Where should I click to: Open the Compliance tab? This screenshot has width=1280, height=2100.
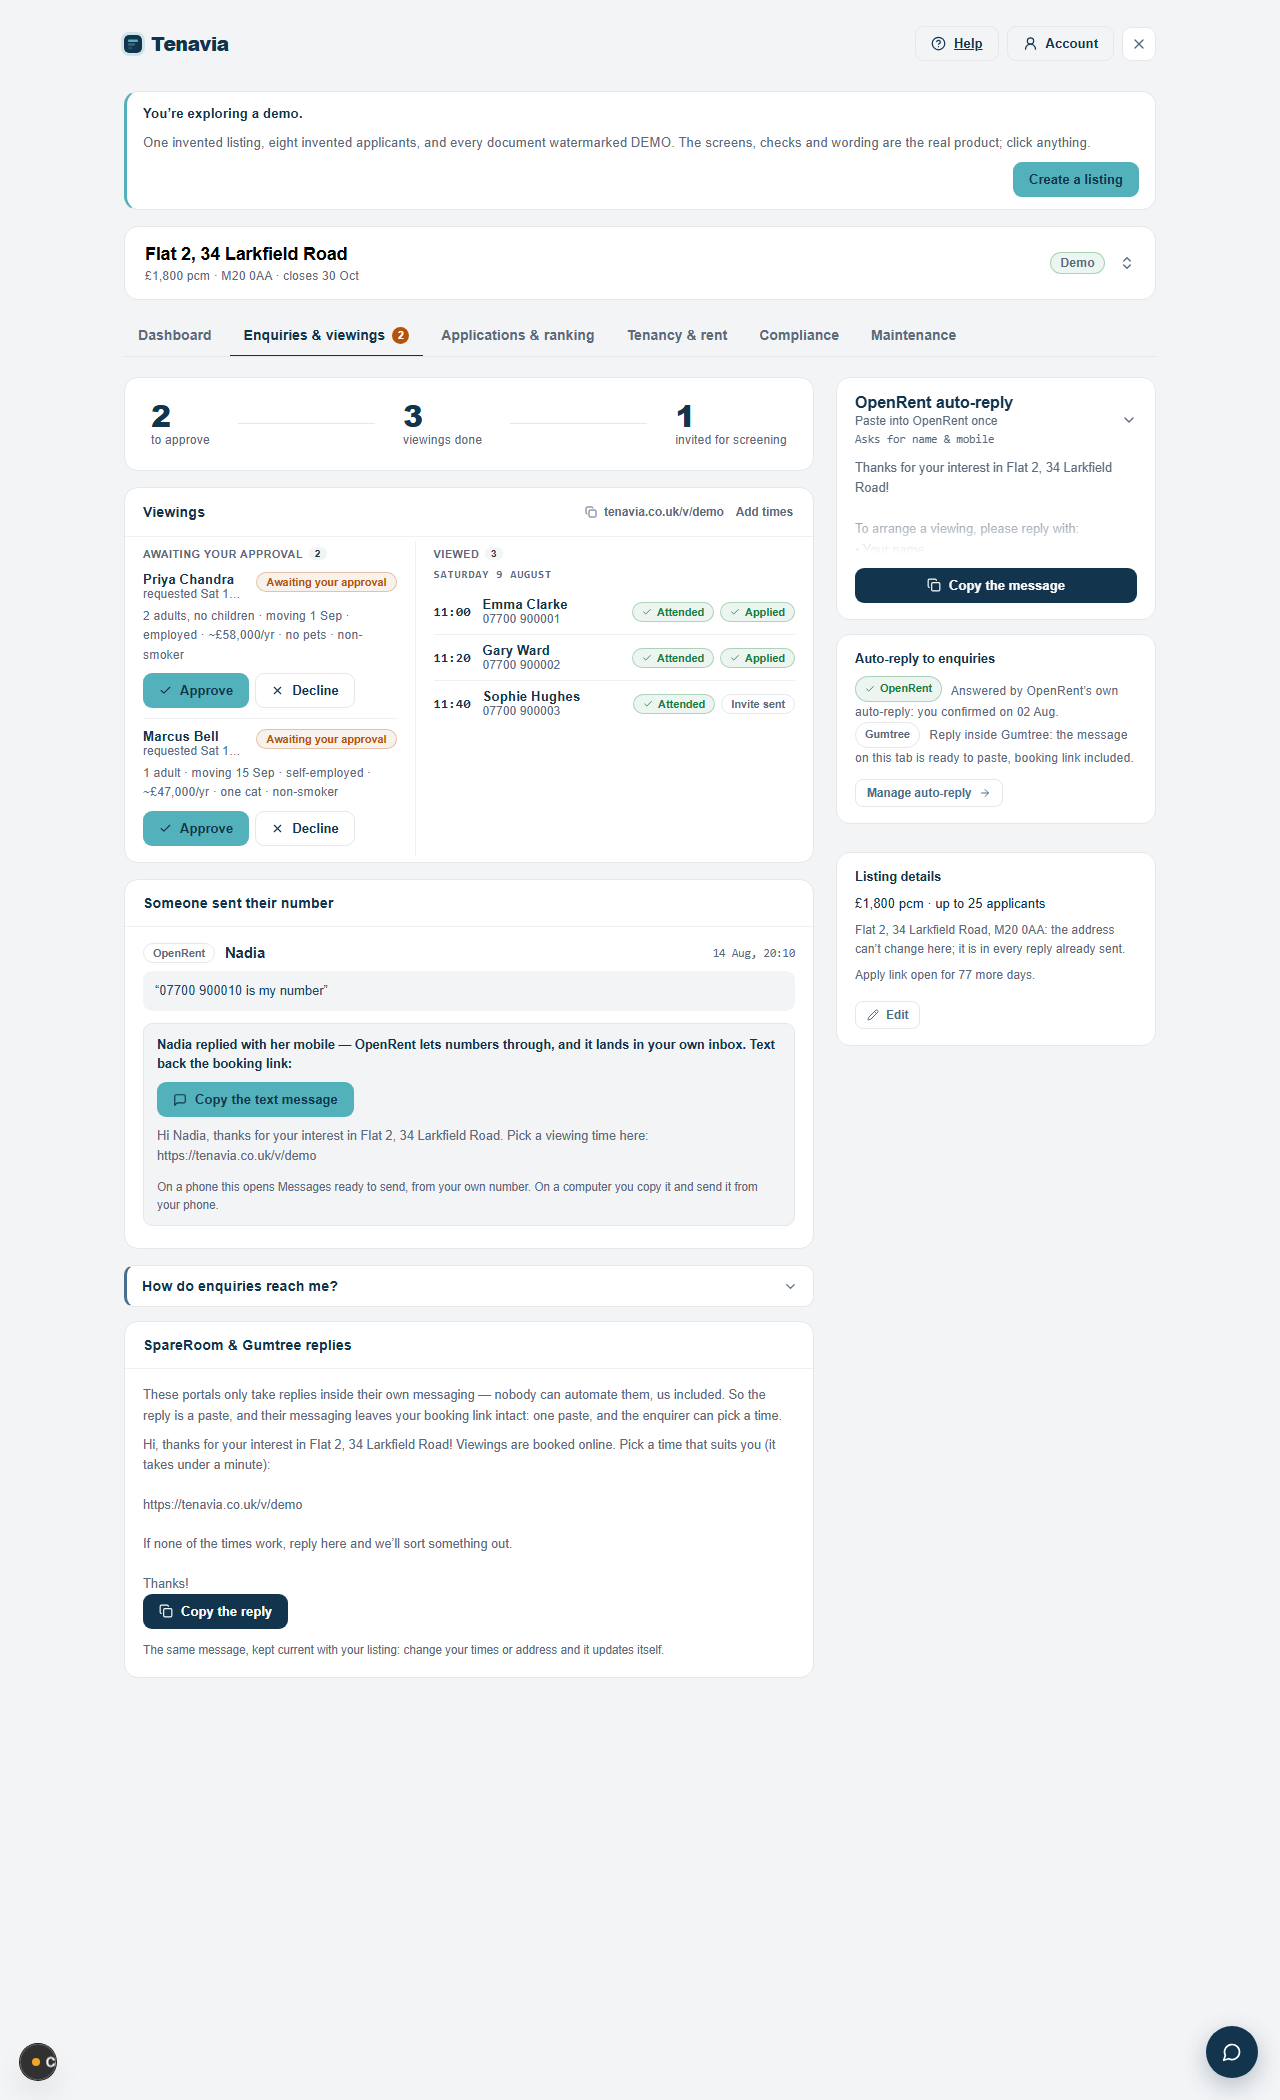click(799, 336)
